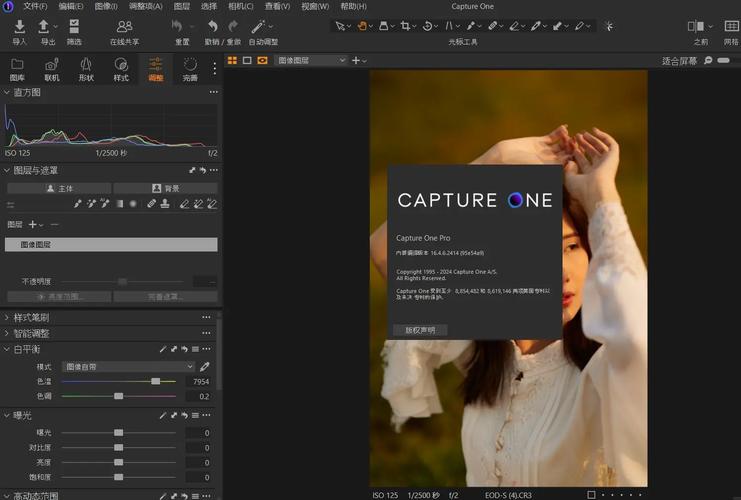The image size is (741, 500).
Task: Select the crop cursor tool
Action: pyautogui.click(x=405, y=26)
